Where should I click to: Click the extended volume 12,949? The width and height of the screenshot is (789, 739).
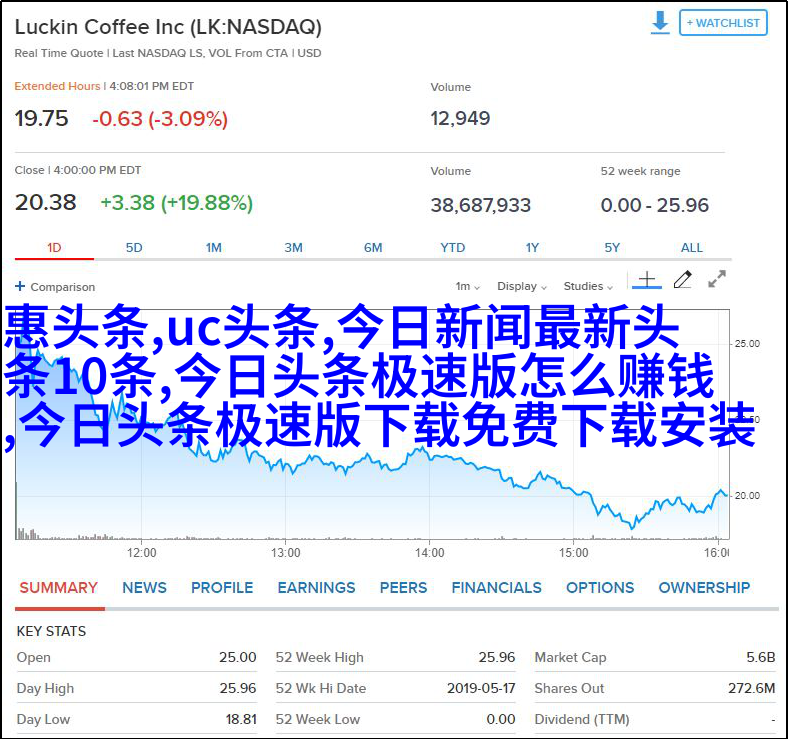(460, 119)
